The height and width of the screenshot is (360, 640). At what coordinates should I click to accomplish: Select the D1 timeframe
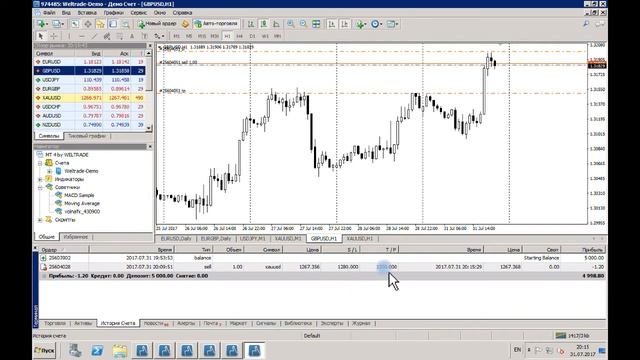(252, 36)
